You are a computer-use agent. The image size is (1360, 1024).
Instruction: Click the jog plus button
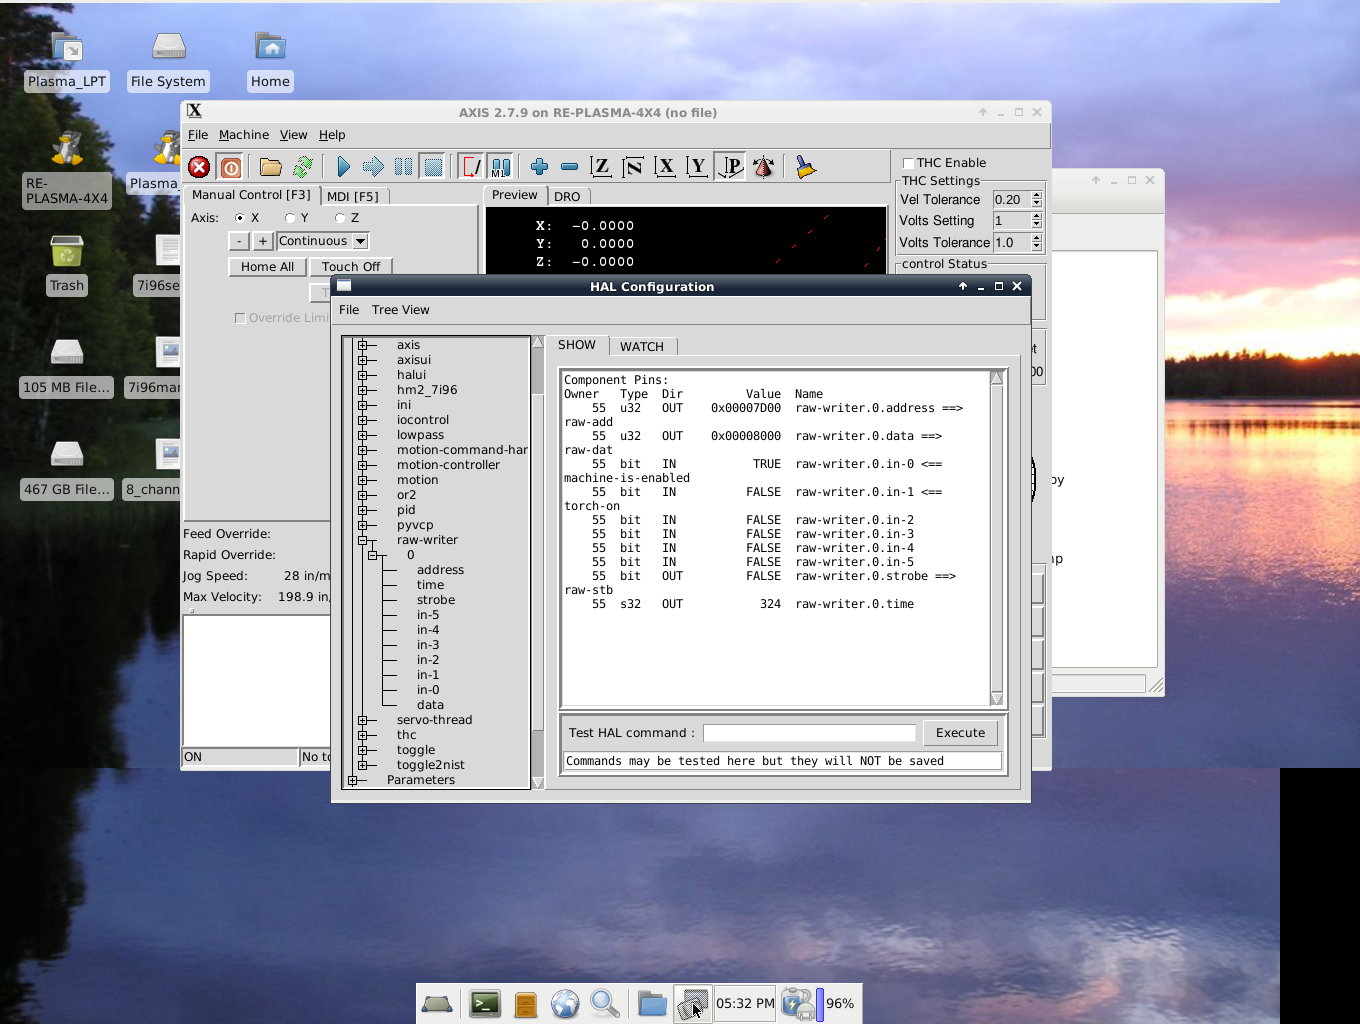click(262, 241)
